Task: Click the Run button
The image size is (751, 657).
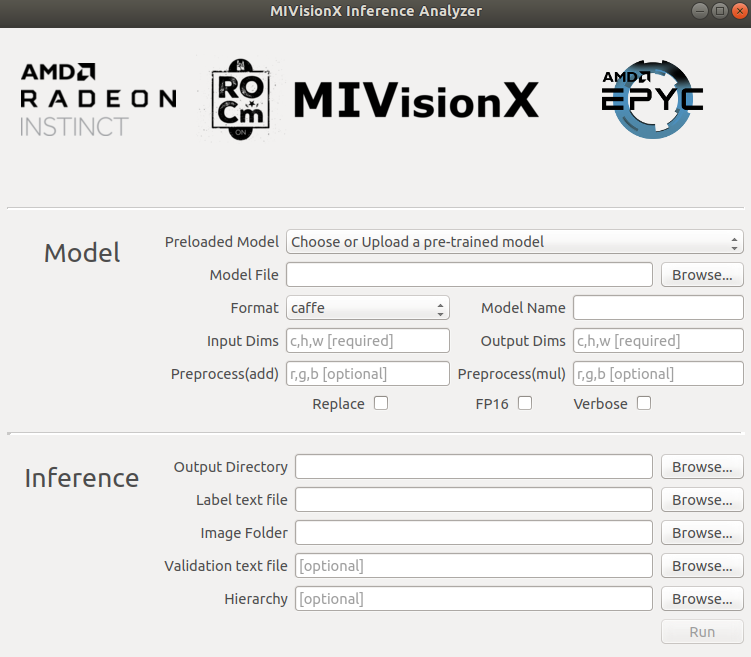Action: [x=702, y=632]
